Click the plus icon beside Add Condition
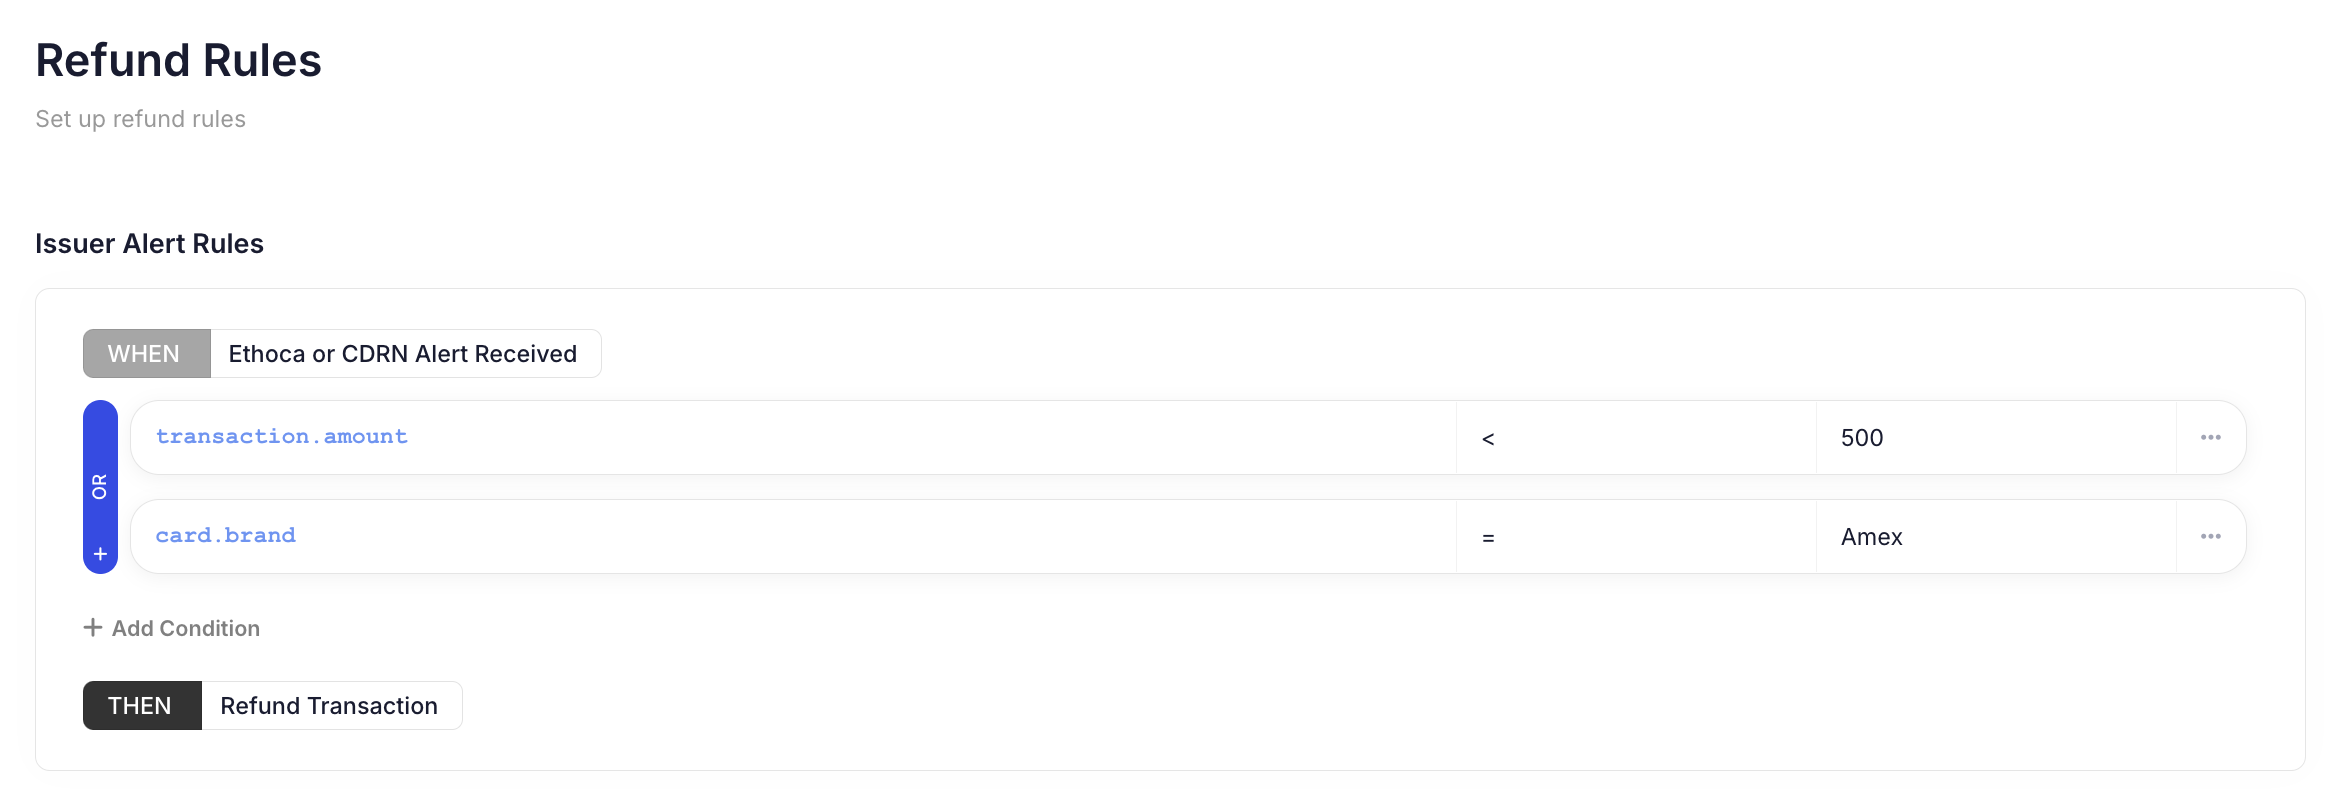The width and height of the screenshot is (2334, 798). 93,627
